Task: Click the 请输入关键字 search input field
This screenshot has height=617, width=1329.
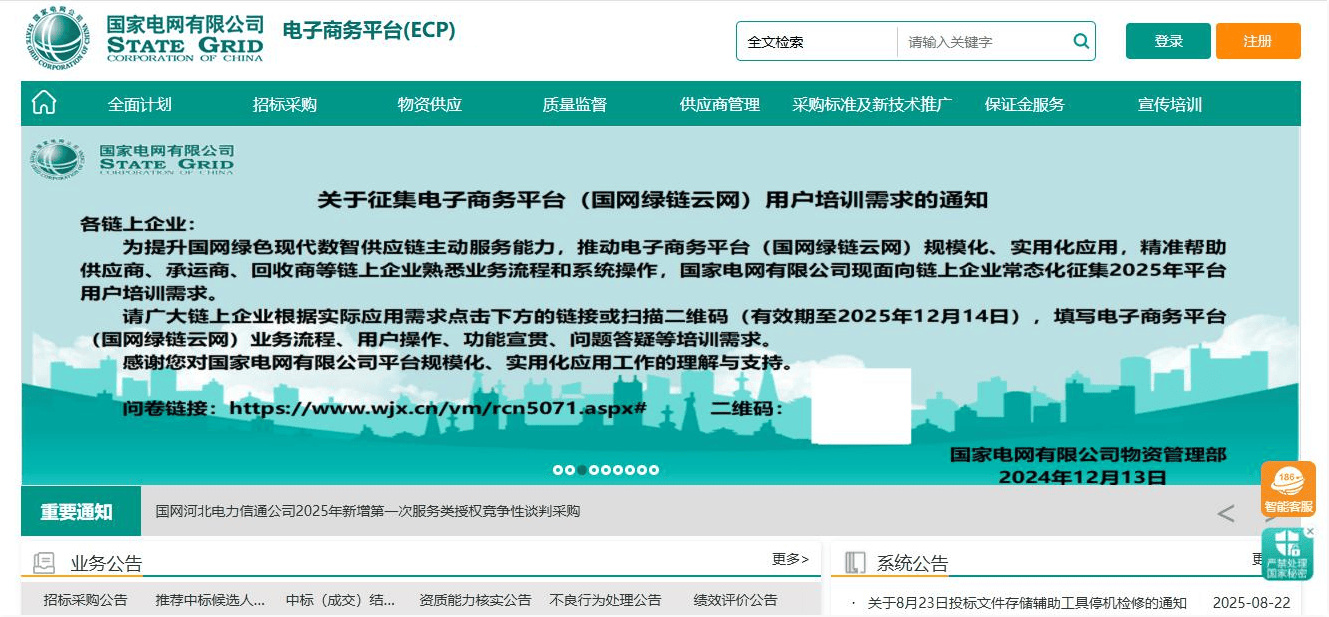Action: point(985,42)
